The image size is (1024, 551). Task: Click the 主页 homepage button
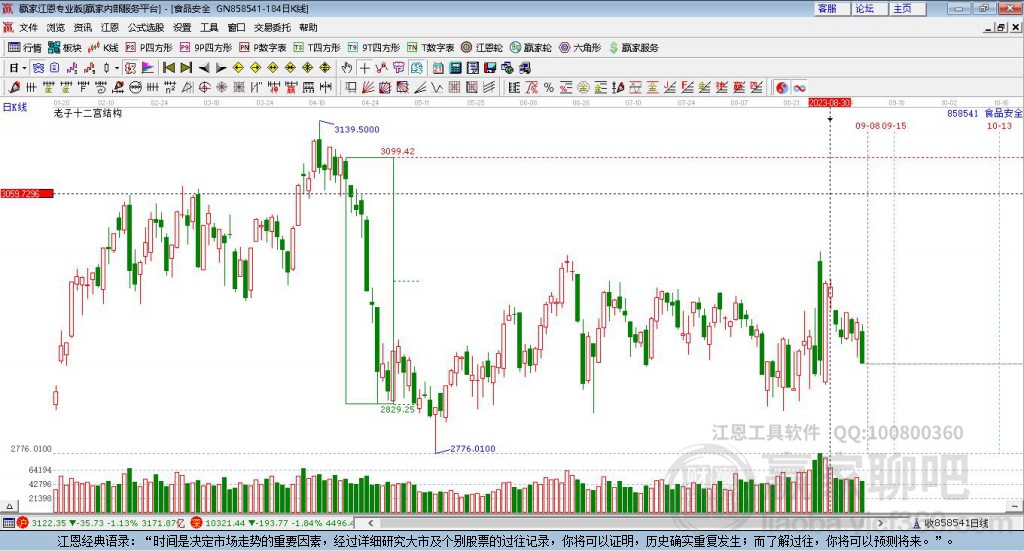coord(907,8)
